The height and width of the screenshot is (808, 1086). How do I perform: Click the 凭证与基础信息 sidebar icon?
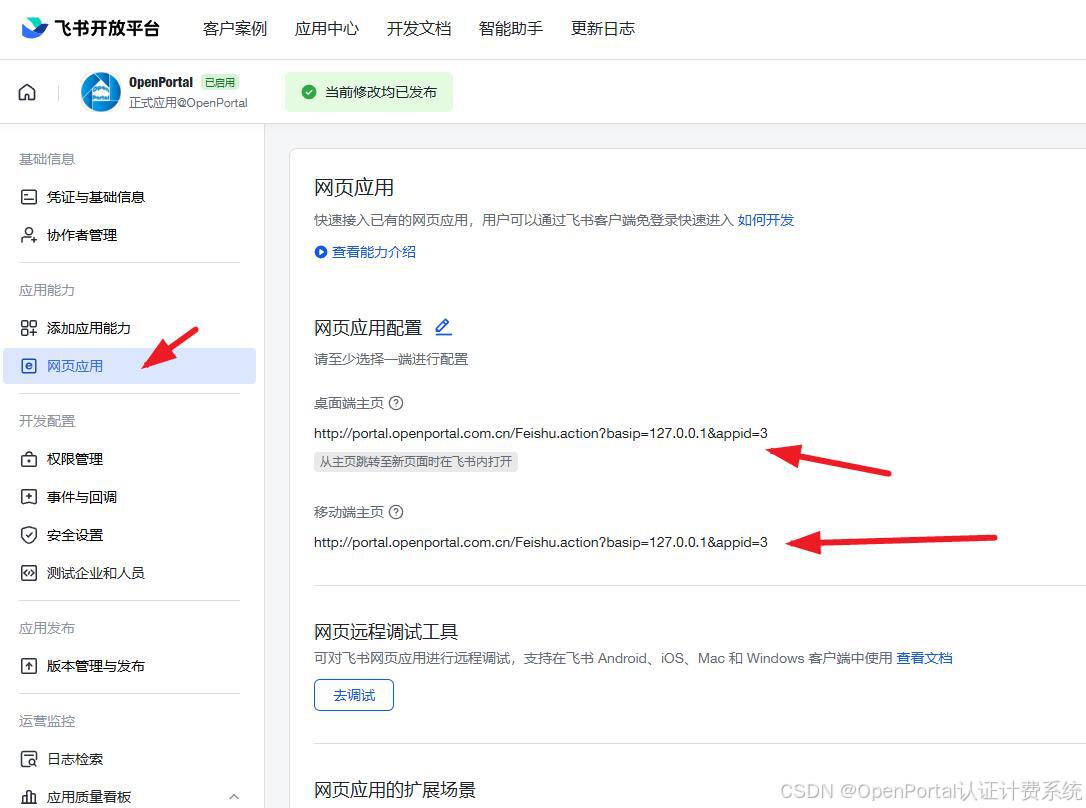tap(29, 197)
